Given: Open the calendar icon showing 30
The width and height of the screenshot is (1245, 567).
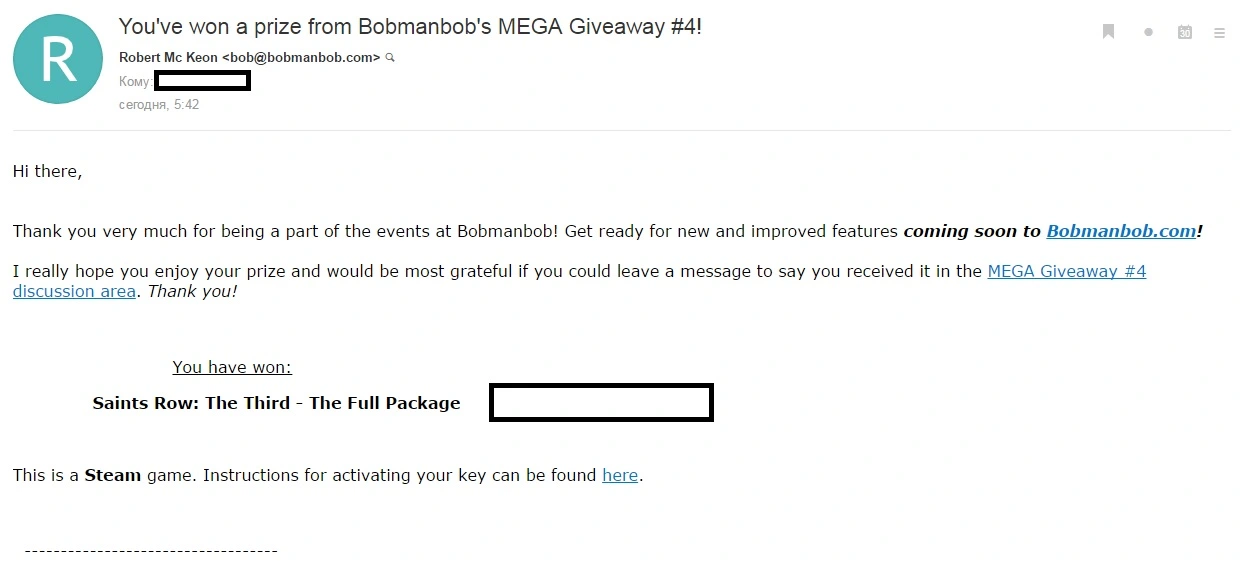Looking at the screenshot, I should click(x=1184, y=32).
